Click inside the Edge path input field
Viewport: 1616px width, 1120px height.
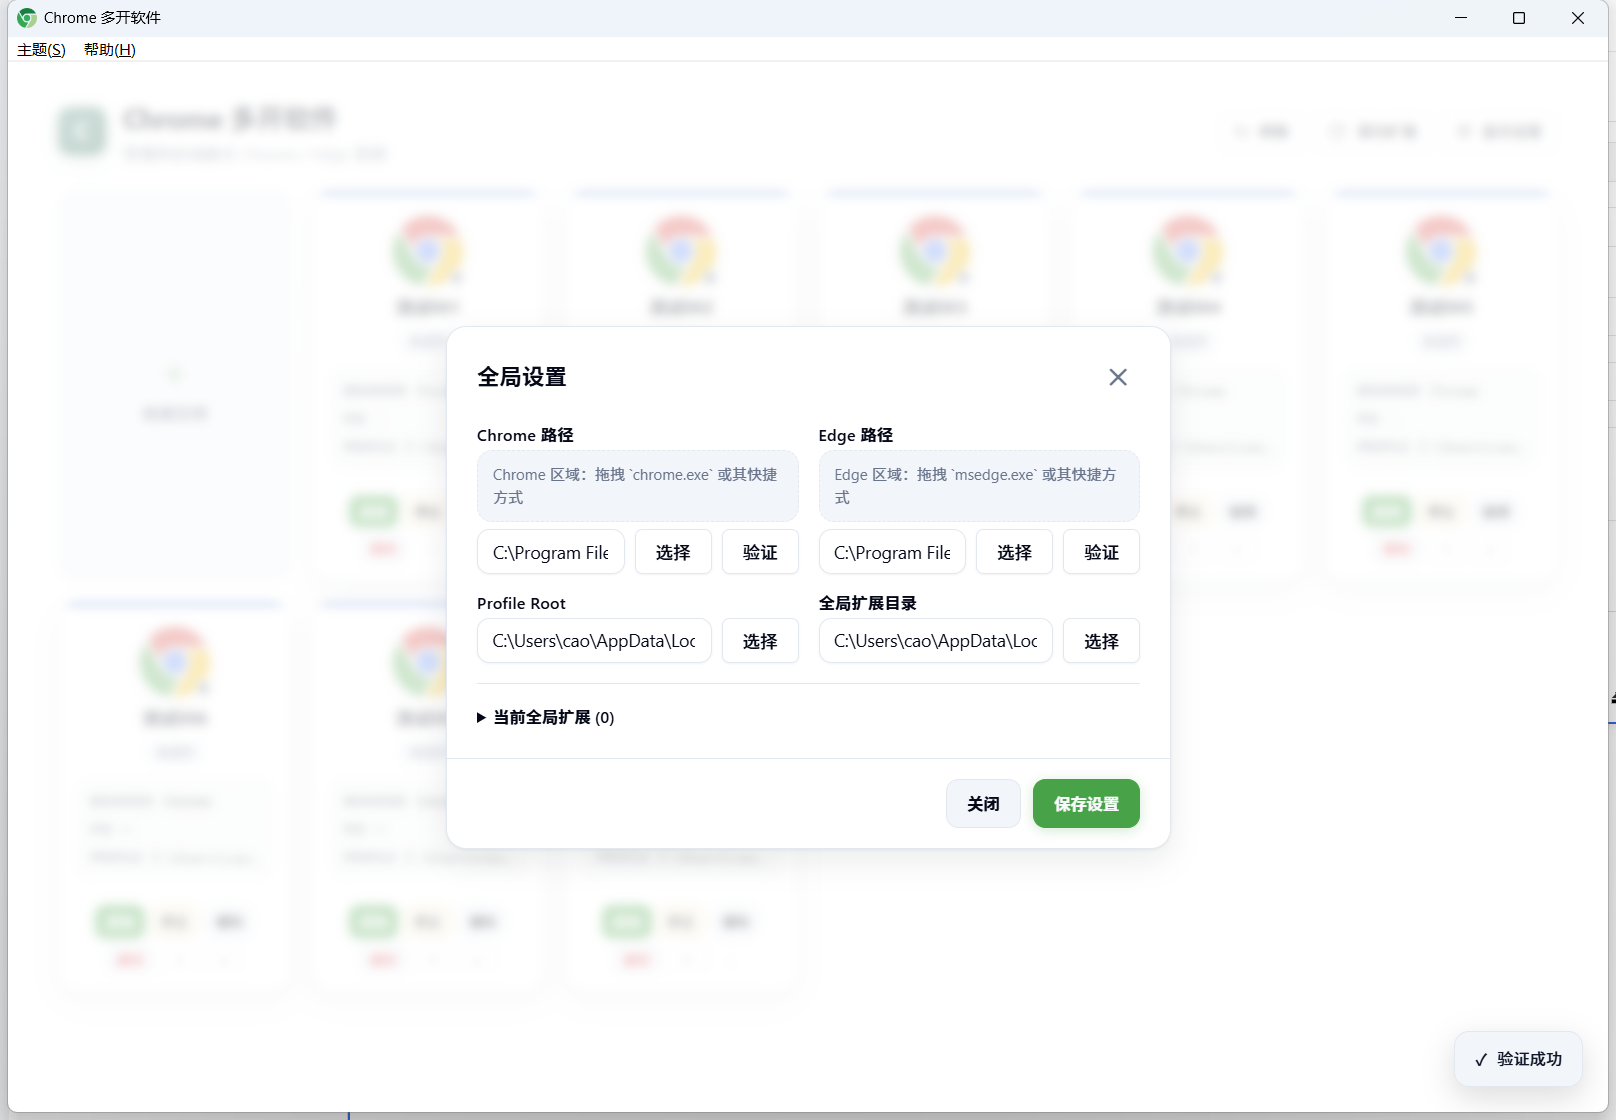pyautogui.click(x=891, y=551)
